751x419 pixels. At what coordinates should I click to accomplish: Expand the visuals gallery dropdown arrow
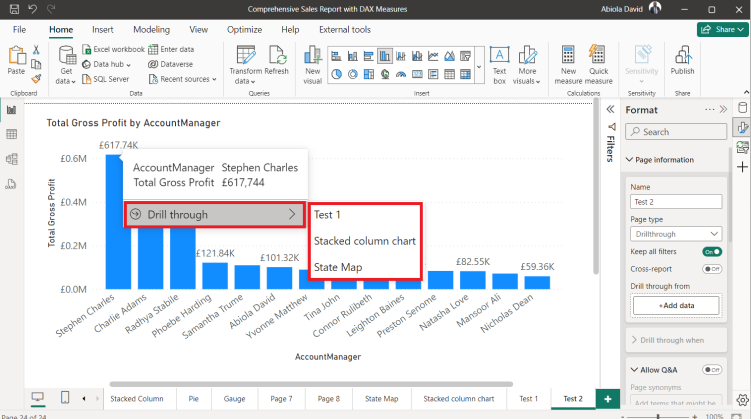point(479,66)
